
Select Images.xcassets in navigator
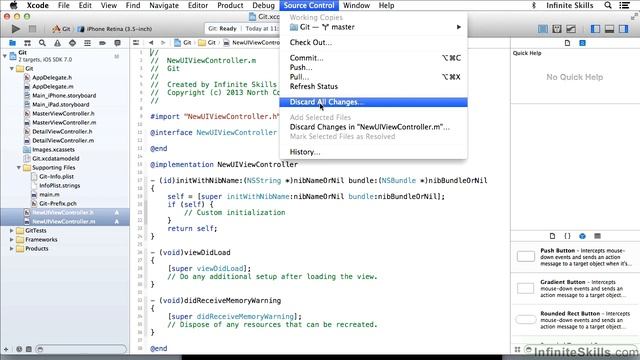(x=53, y=149)
